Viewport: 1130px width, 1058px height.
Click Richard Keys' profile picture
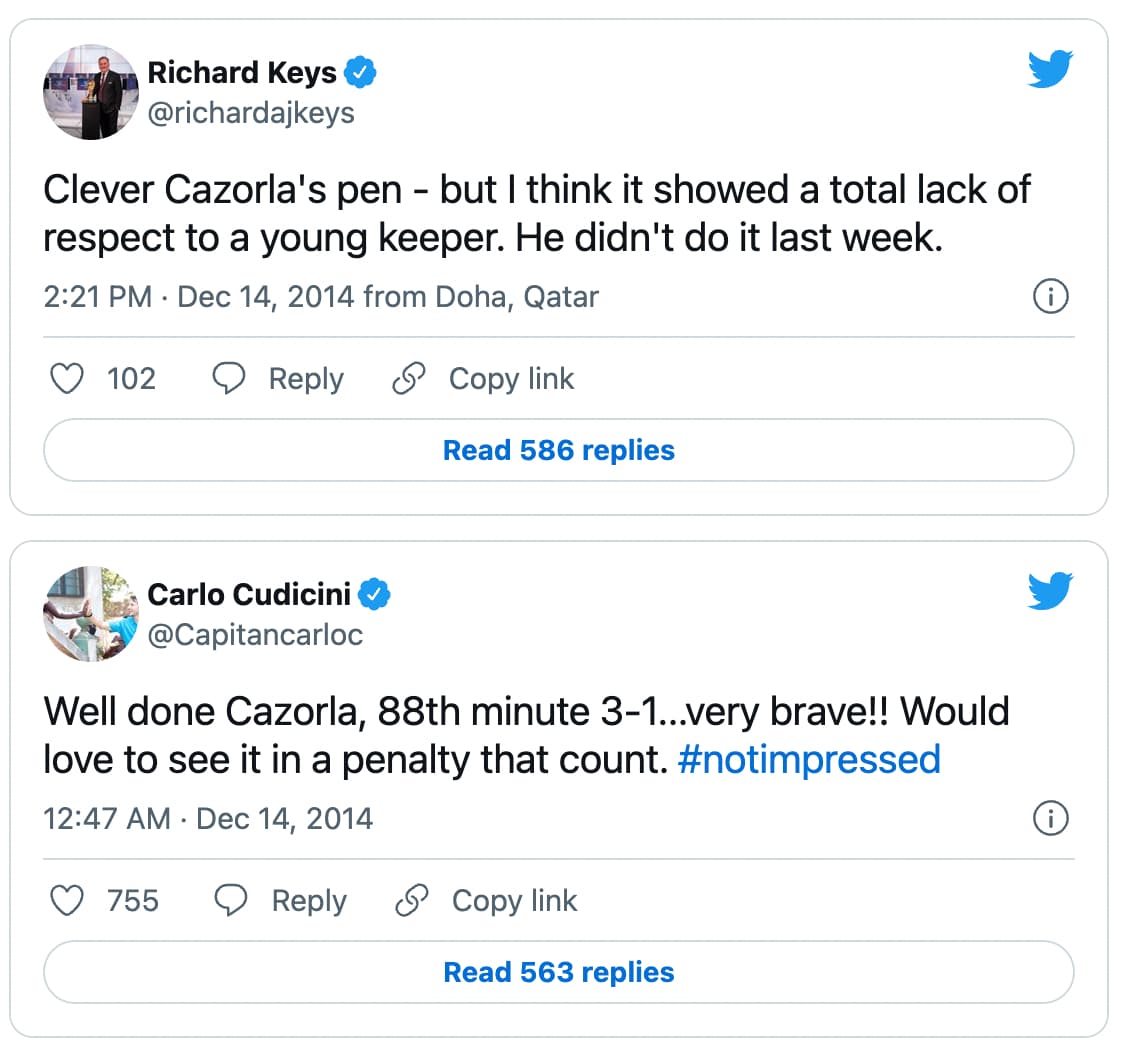[91, 92]
